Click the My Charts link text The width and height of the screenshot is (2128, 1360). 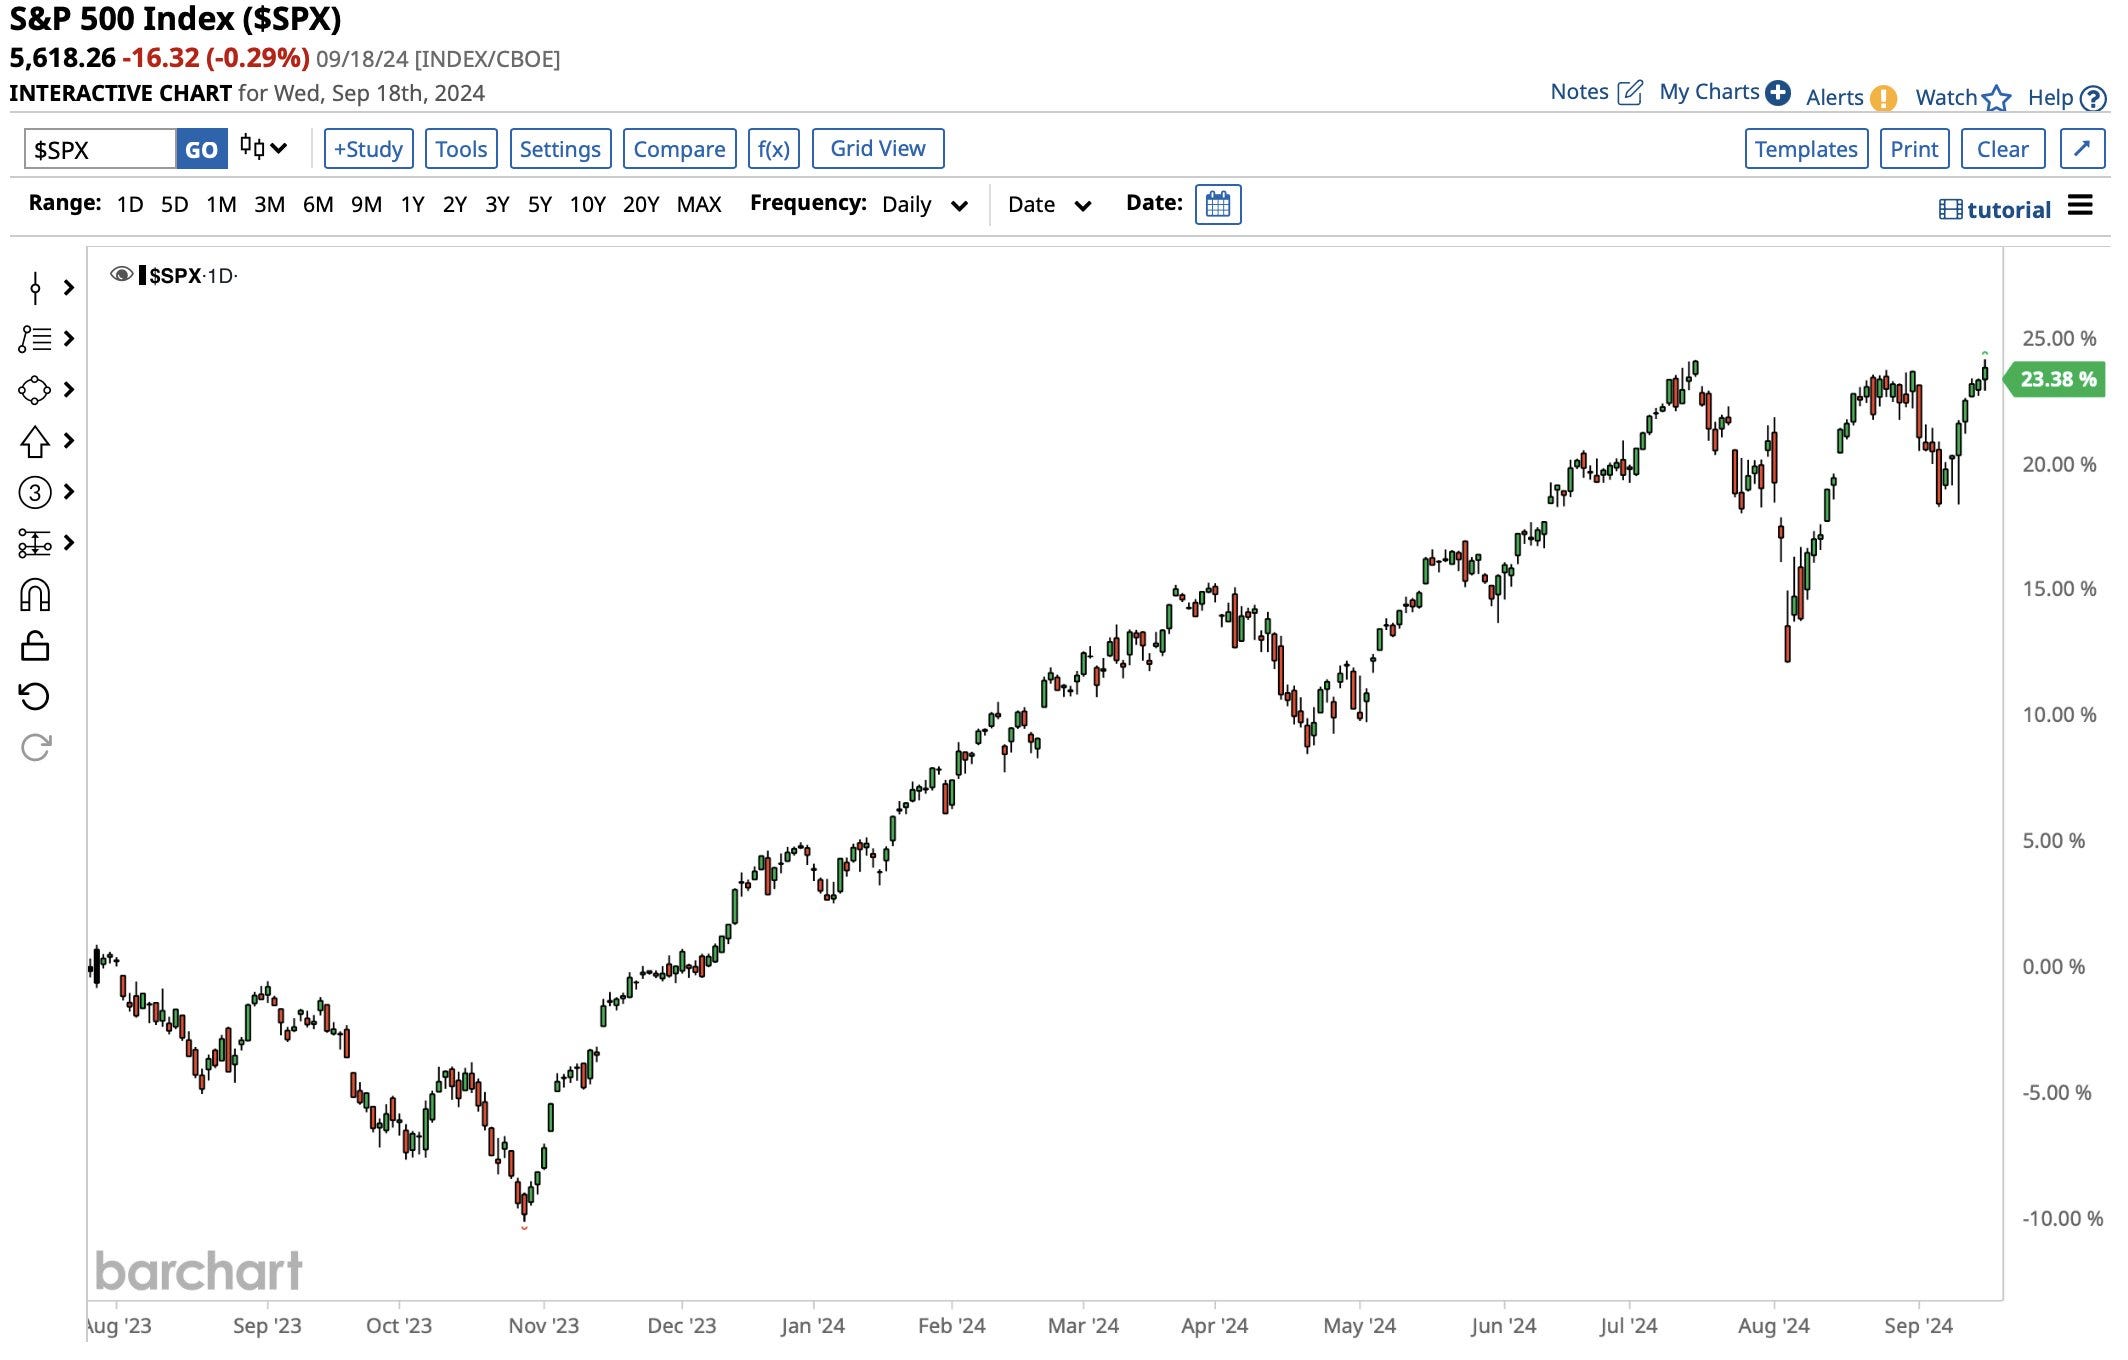(1709, 92)
